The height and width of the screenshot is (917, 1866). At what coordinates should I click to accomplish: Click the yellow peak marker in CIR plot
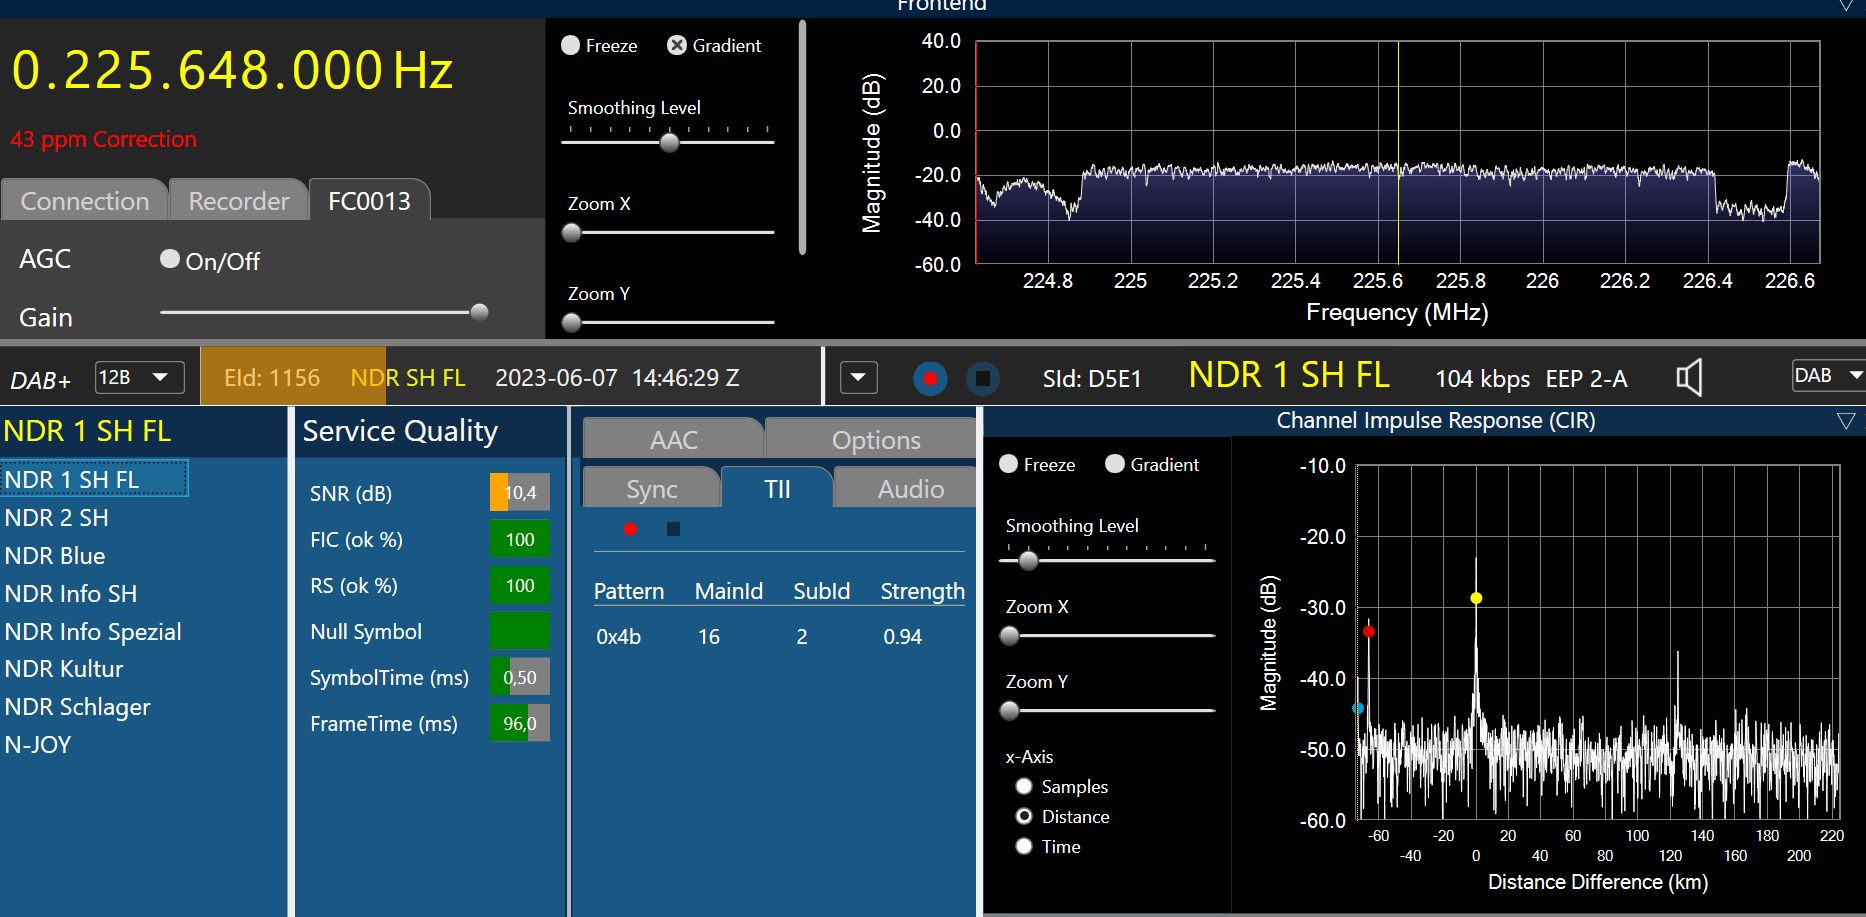1476,598
